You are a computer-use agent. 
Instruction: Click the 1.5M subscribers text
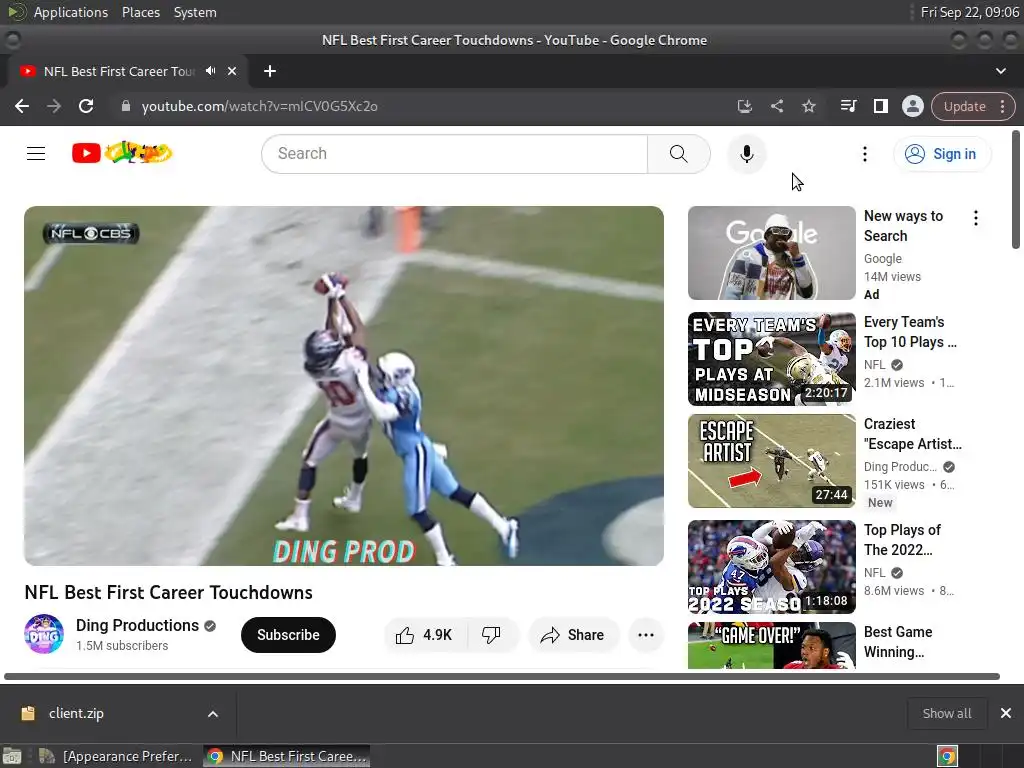122,646
